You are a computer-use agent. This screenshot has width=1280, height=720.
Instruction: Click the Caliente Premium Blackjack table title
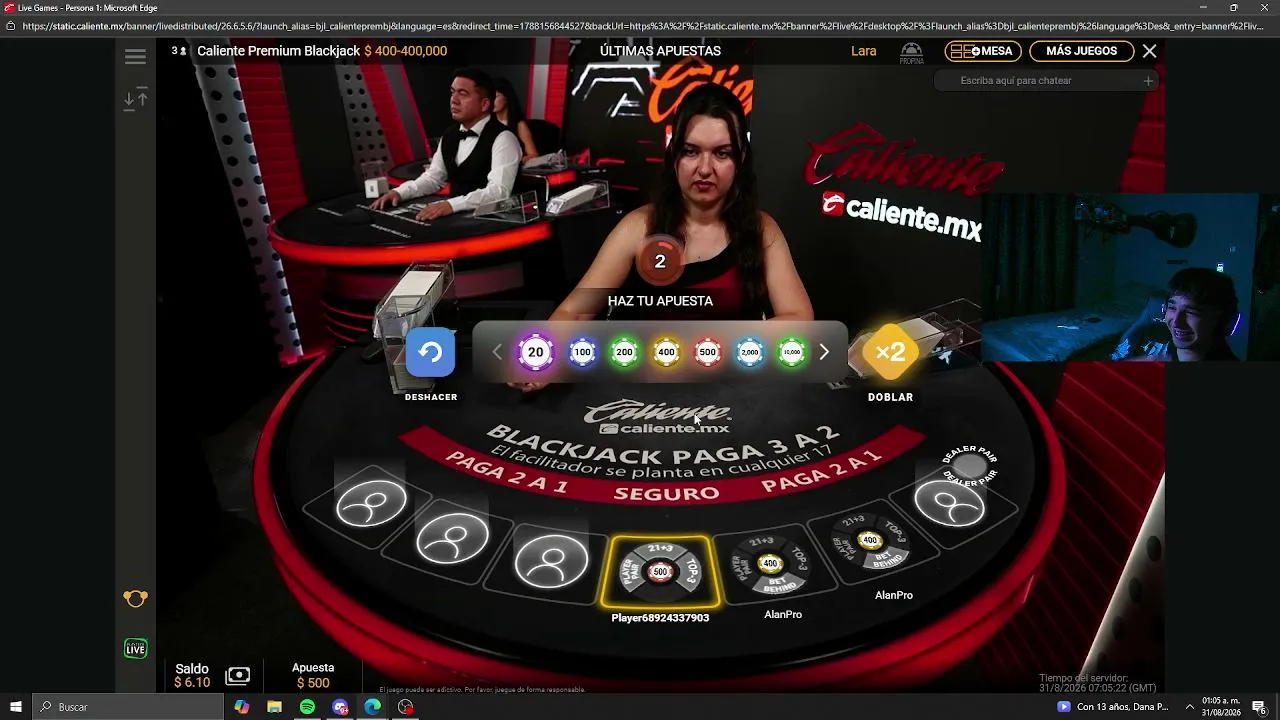tap(278, 51)
